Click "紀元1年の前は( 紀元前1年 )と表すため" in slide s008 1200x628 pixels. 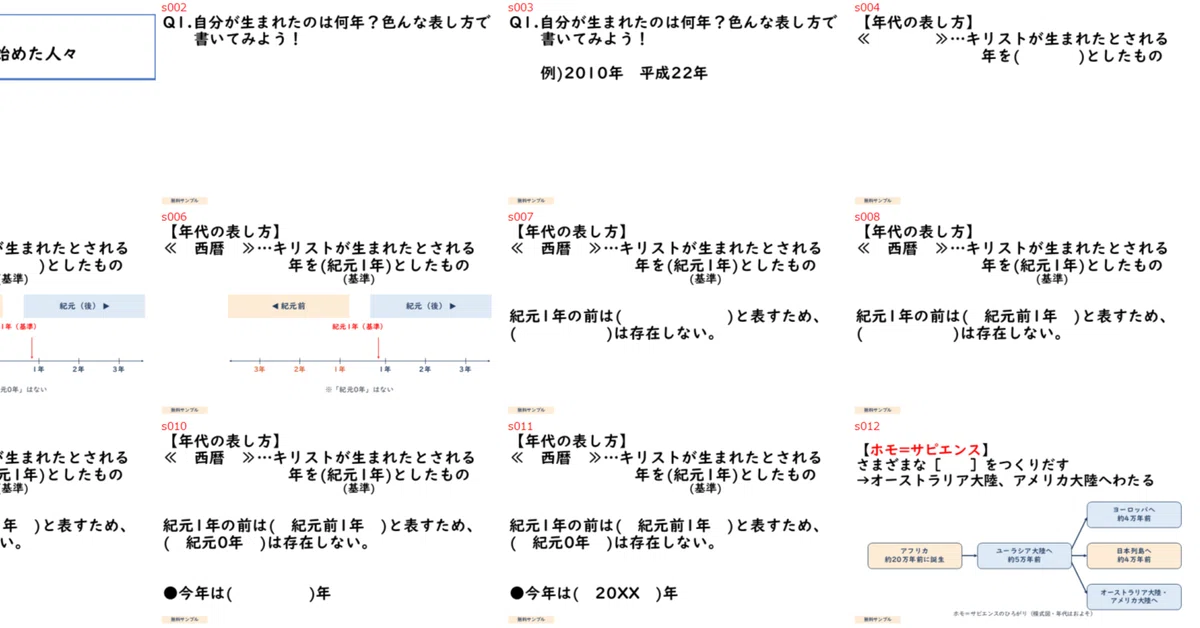click(1012, 317)
